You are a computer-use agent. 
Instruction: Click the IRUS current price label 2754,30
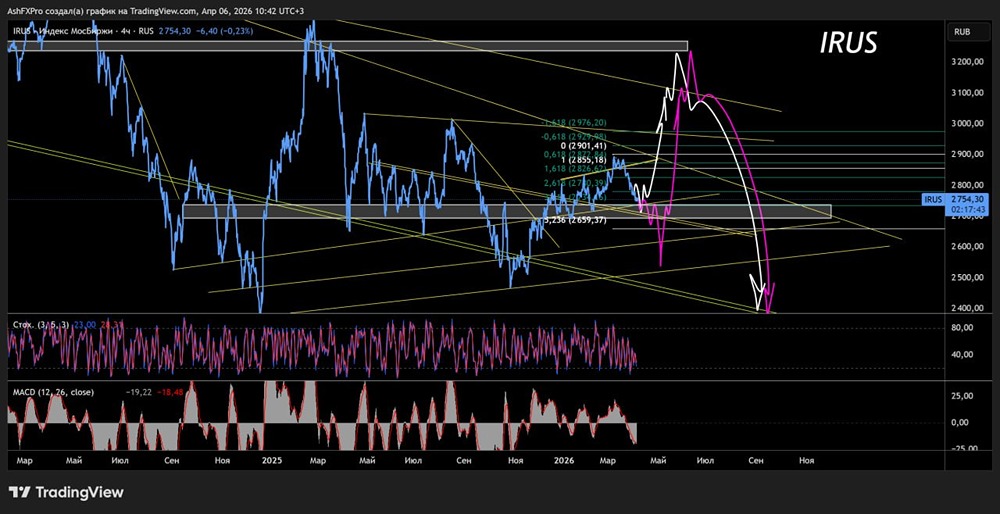969,200
